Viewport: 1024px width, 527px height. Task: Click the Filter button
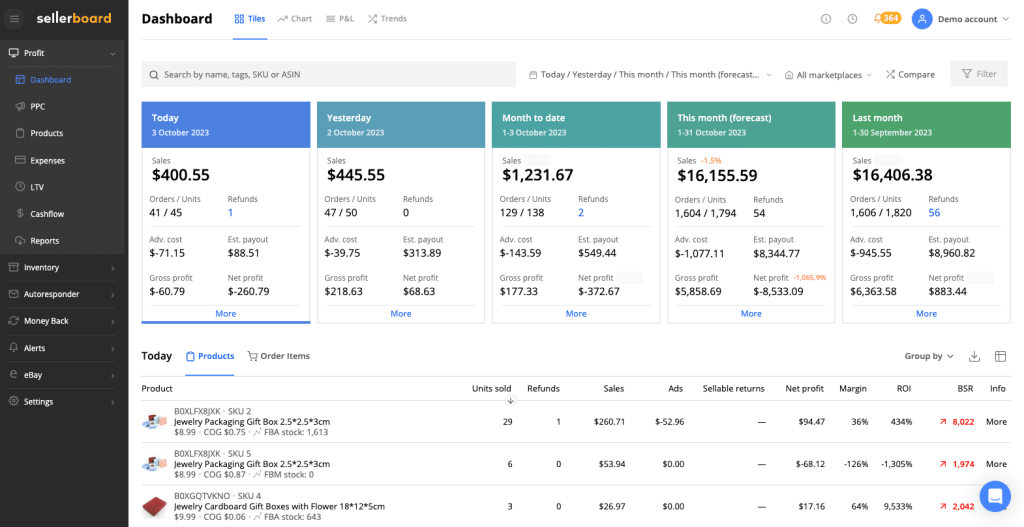[x=978, y=74]
